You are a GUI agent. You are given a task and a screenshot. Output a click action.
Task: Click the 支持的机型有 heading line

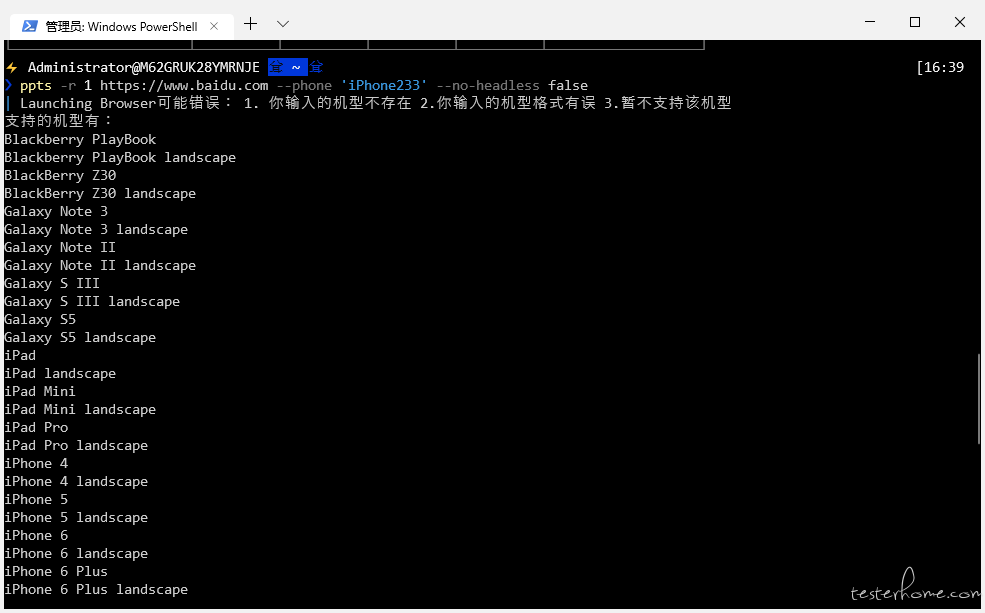click(58, 121)
